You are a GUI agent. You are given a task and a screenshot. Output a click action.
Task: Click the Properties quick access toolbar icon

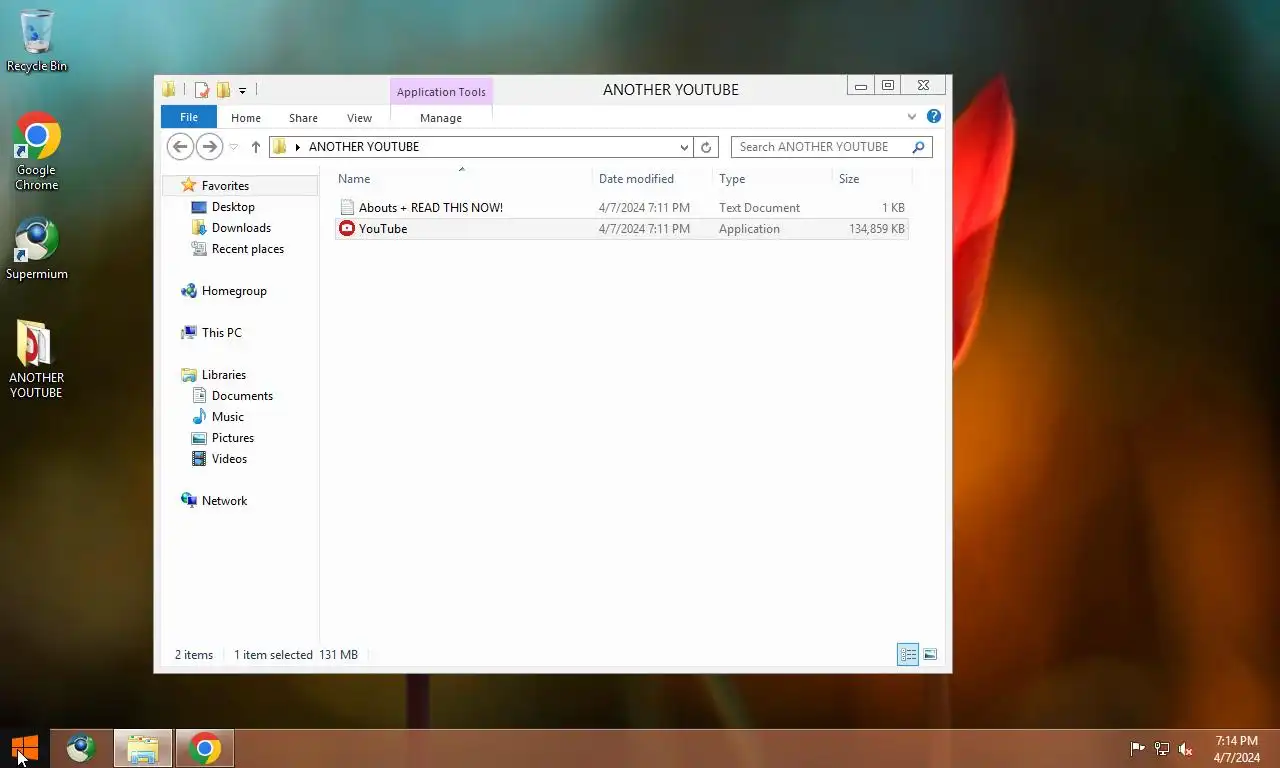coord(202,90)
